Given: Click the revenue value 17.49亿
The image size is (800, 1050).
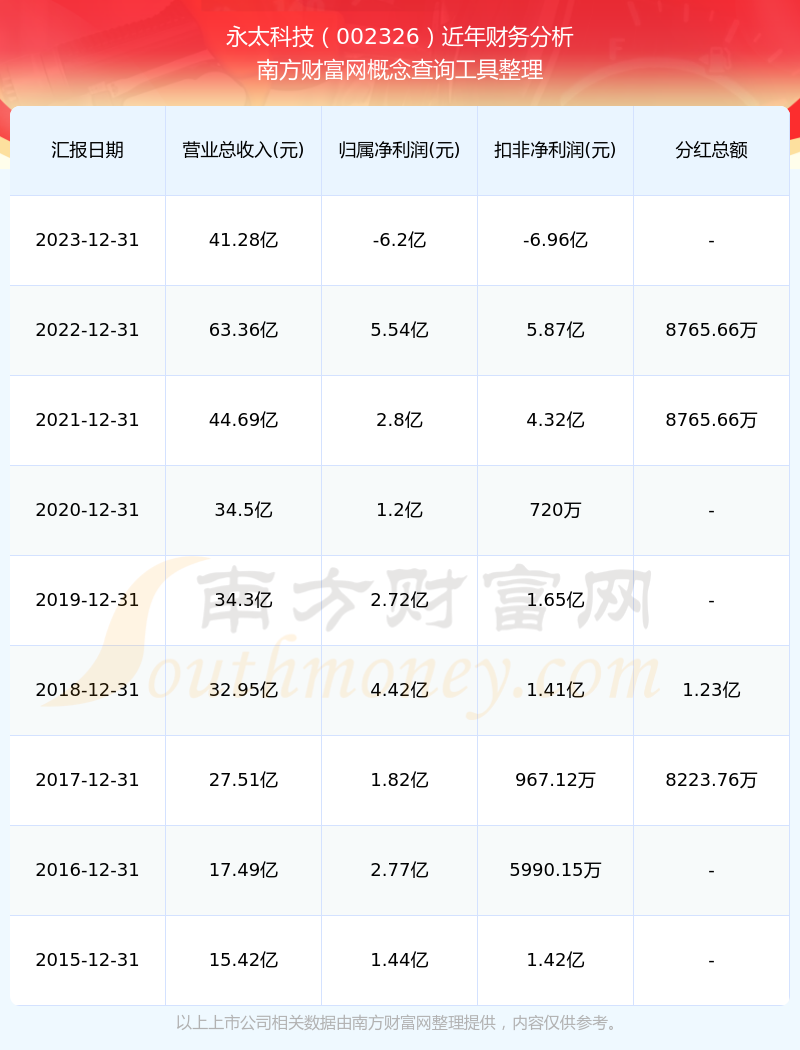Looking at the screenshot, I should [244, 871].
